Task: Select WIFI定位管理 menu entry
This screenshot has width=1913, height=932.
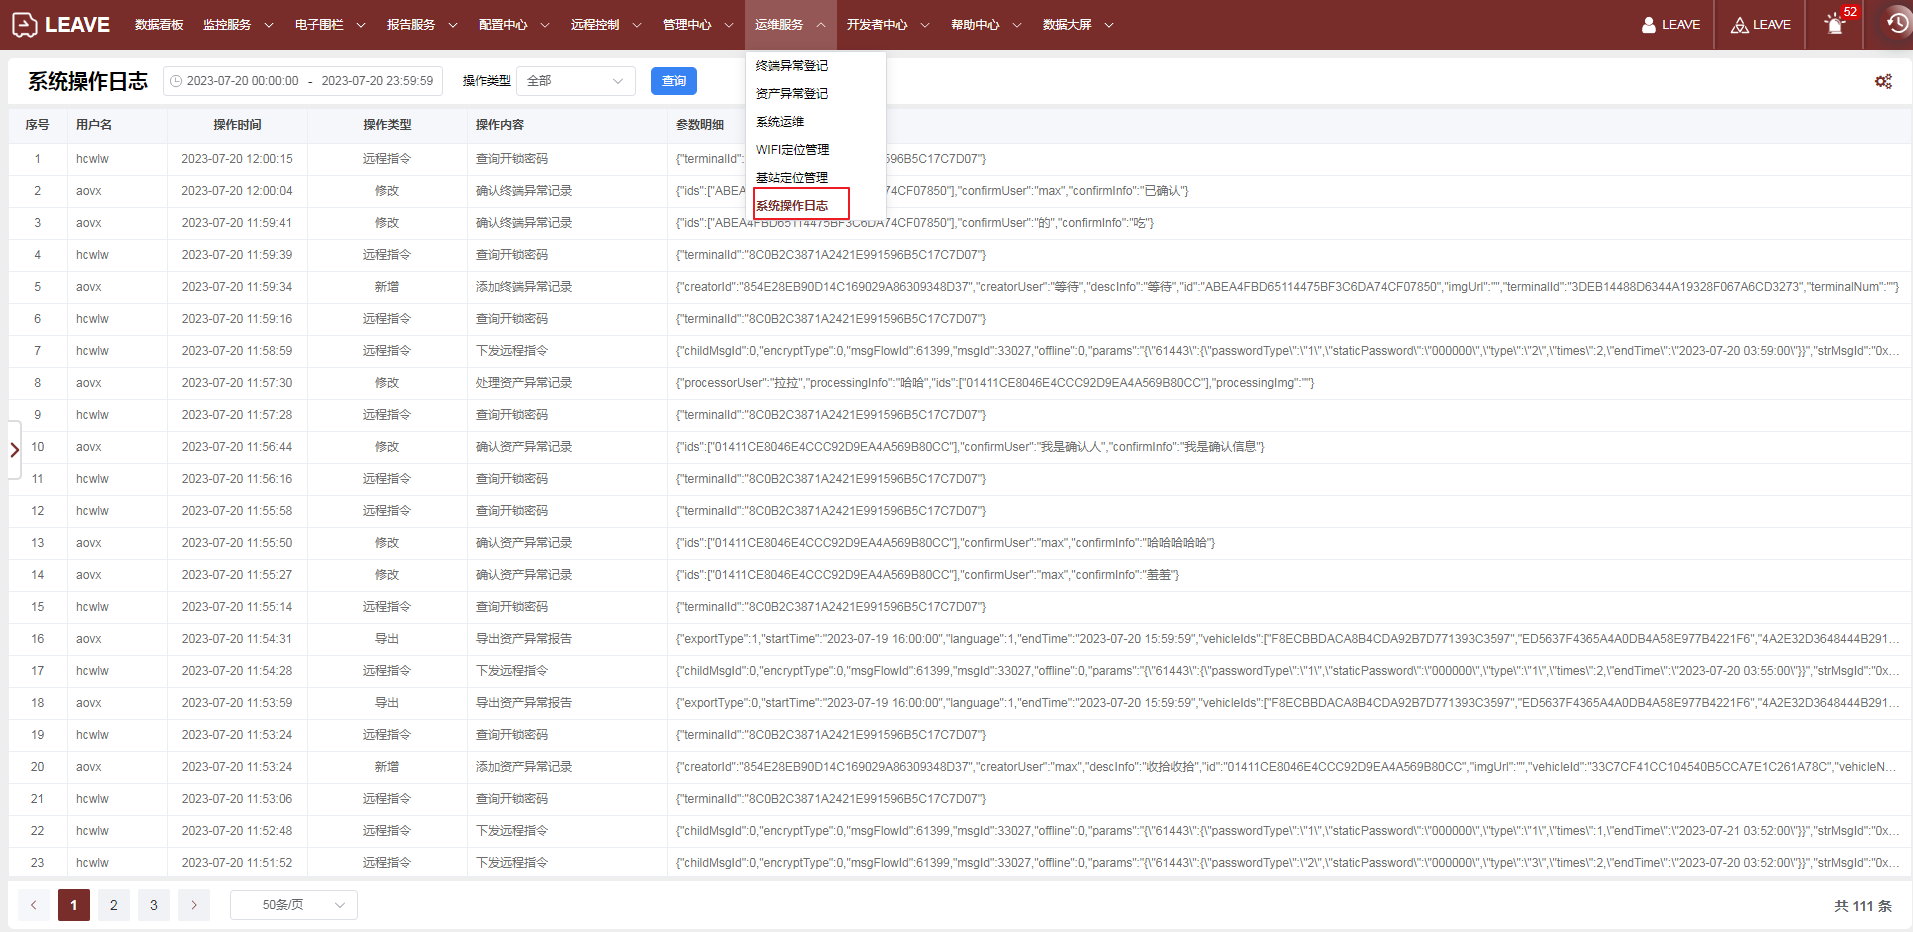Action: [x=792, y=150]
